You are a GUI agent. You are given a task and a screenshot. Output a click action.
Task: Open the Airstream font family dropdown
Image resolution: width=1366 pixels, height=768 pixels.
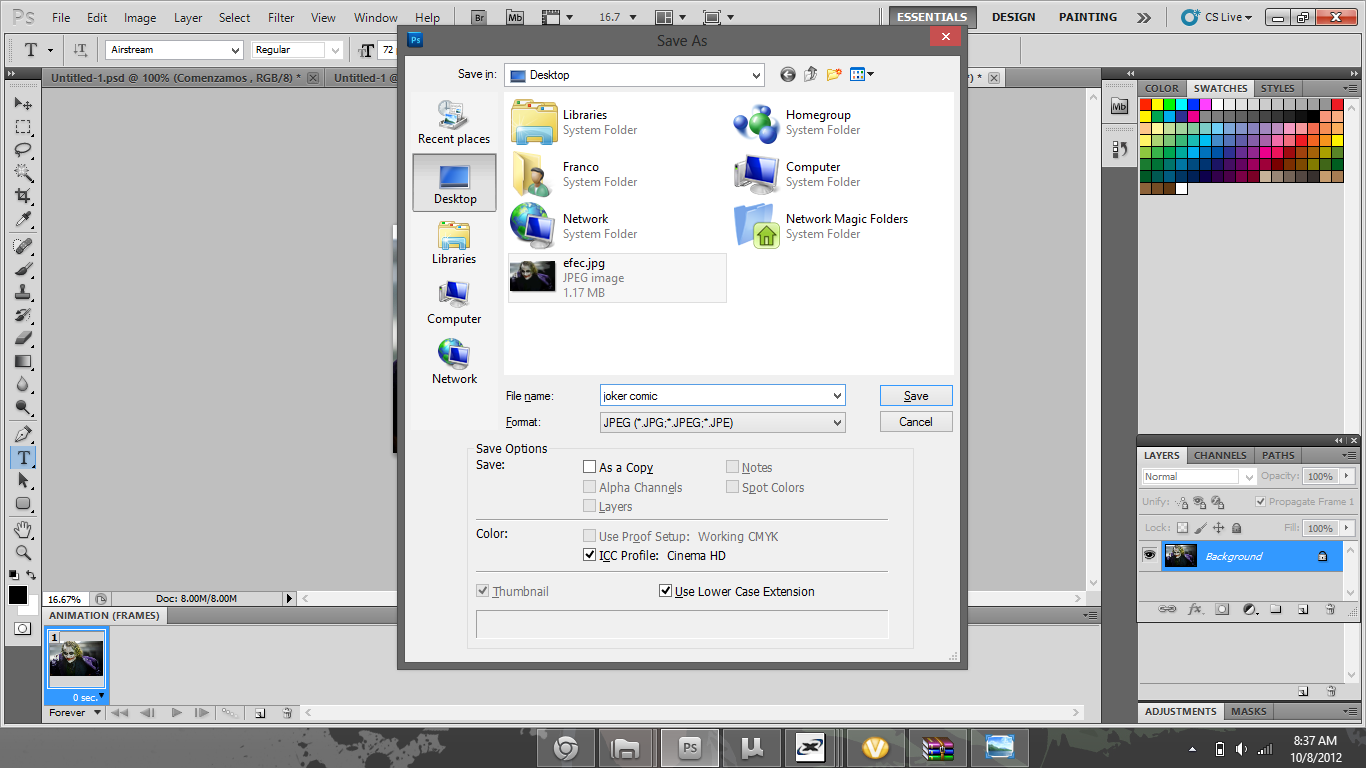[x=174, y=50]
